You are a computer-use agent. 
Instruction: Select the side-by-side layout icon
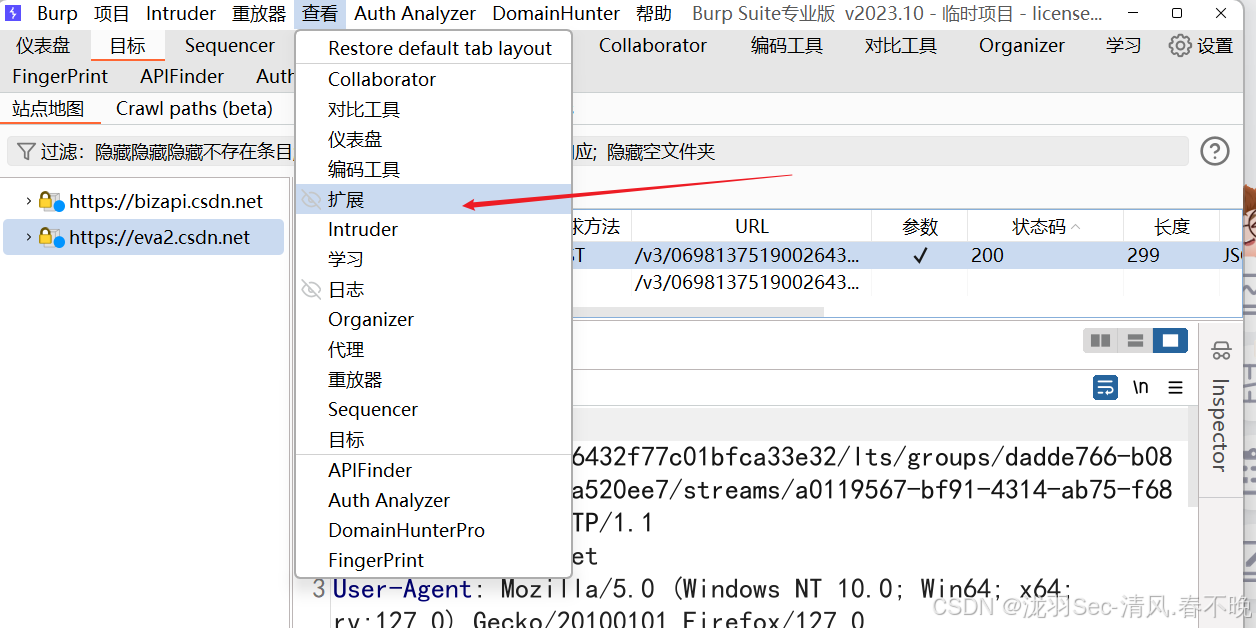[x=1101, y=341]
